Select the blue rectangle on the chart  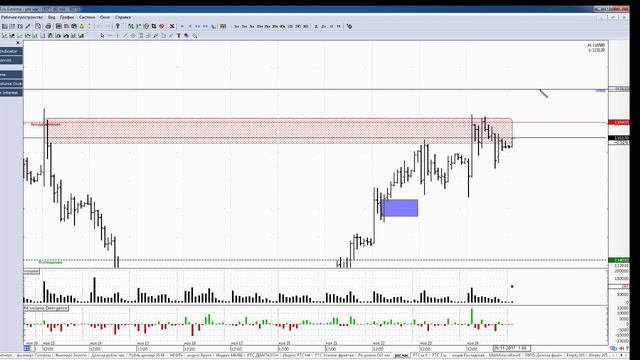pyautogui.click(x=400, y=208)
